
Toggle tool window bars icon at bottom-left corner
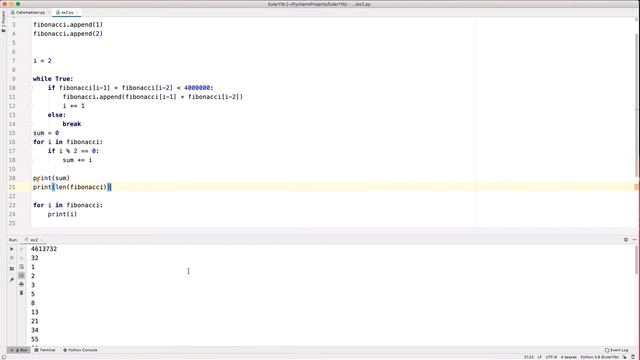(4, 357)
